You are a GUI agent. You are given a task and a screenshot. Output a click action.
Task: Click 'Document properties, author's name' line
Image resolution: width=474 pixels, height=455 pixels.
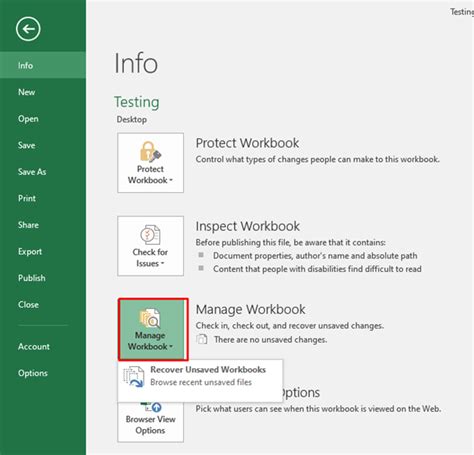(x=315, y=256)
